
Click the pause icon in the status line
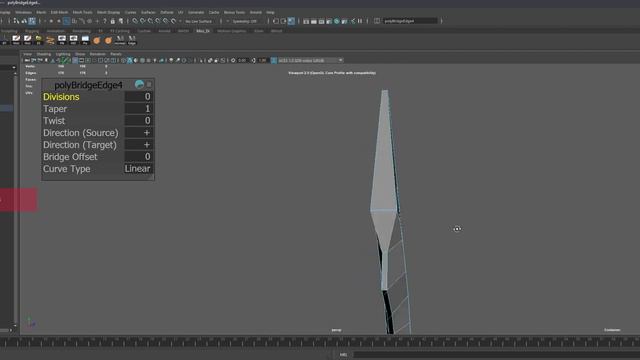[360, 21]
